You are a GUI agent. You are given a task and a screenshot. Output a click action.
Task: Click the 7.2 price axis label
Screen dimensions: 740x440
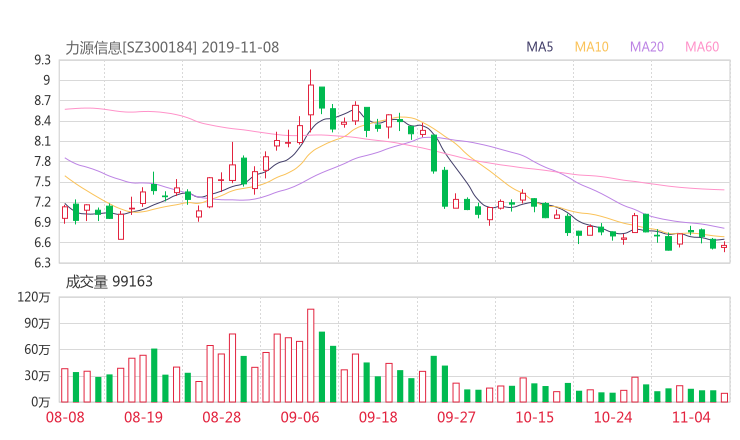point(42,202)
